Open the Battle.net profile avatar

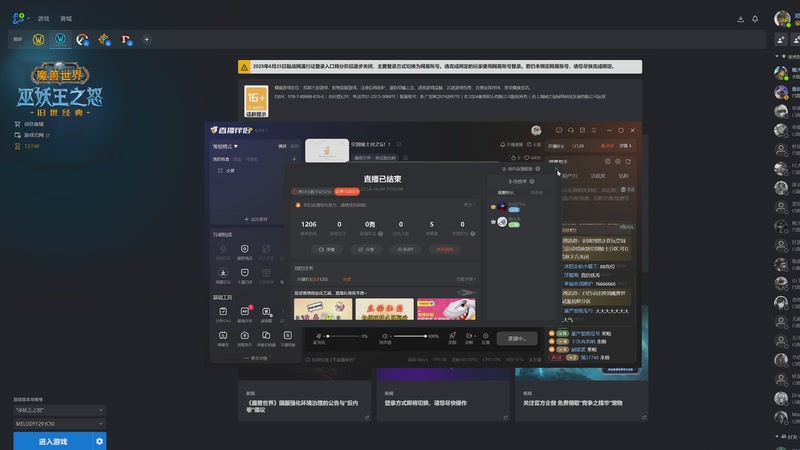click(x=782, y=18)
